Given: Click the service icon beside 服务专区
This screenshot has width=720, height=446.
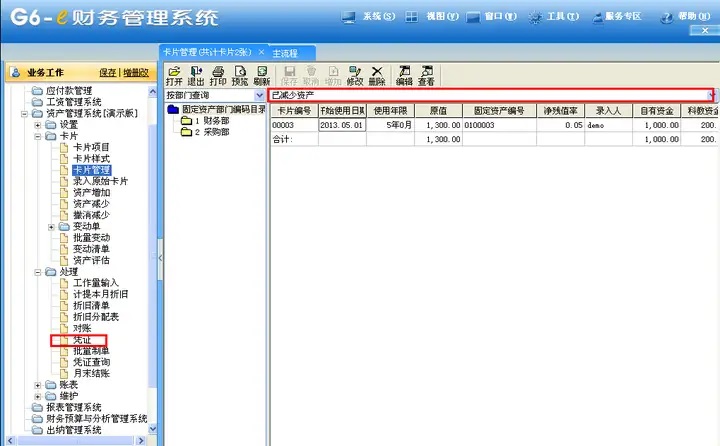Looking at the screenshot, I should tap(597, 17).
